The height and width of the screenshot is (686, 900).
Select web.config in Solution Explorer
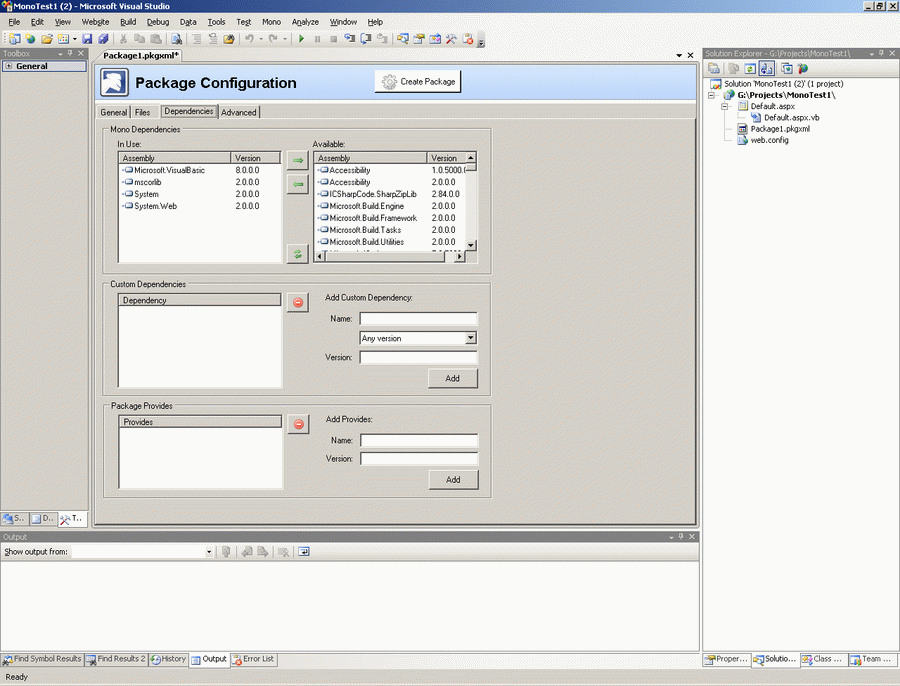[769, 140]
